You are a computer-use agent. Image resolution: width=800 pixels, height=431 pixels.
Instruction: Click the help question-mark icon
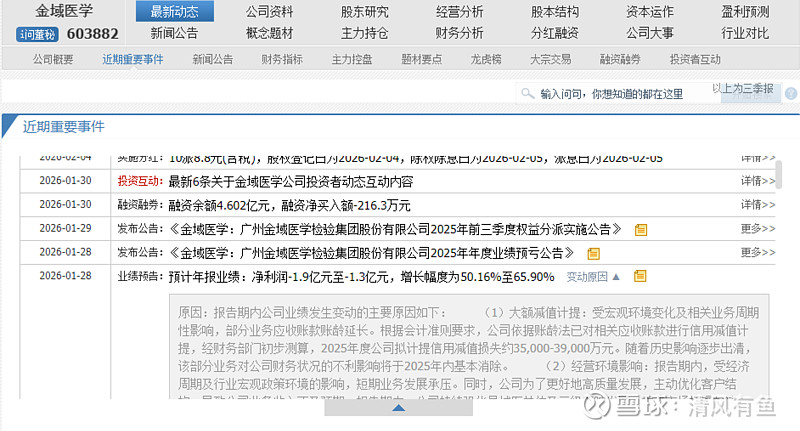[x=791, y=93]
